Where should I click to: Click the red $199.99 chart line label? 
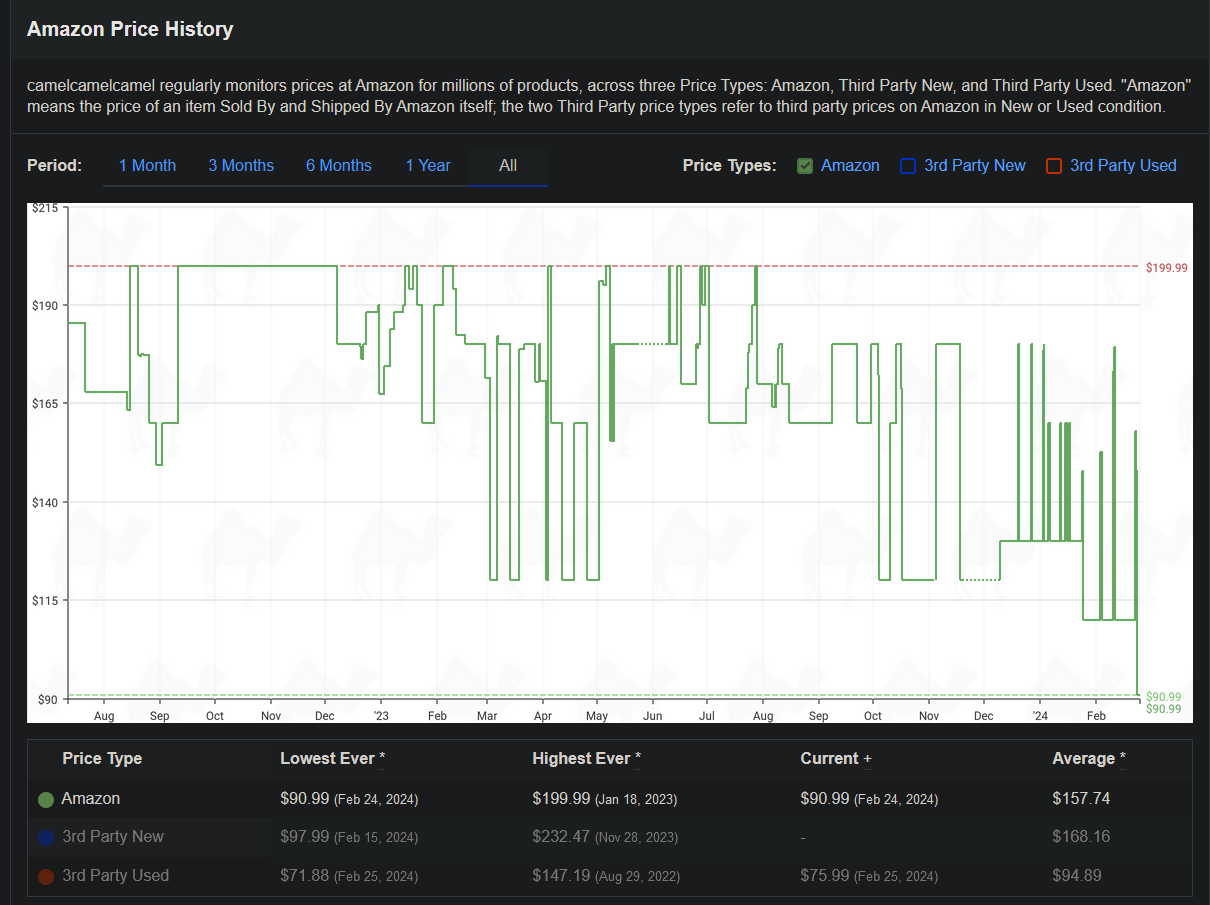1167,268
